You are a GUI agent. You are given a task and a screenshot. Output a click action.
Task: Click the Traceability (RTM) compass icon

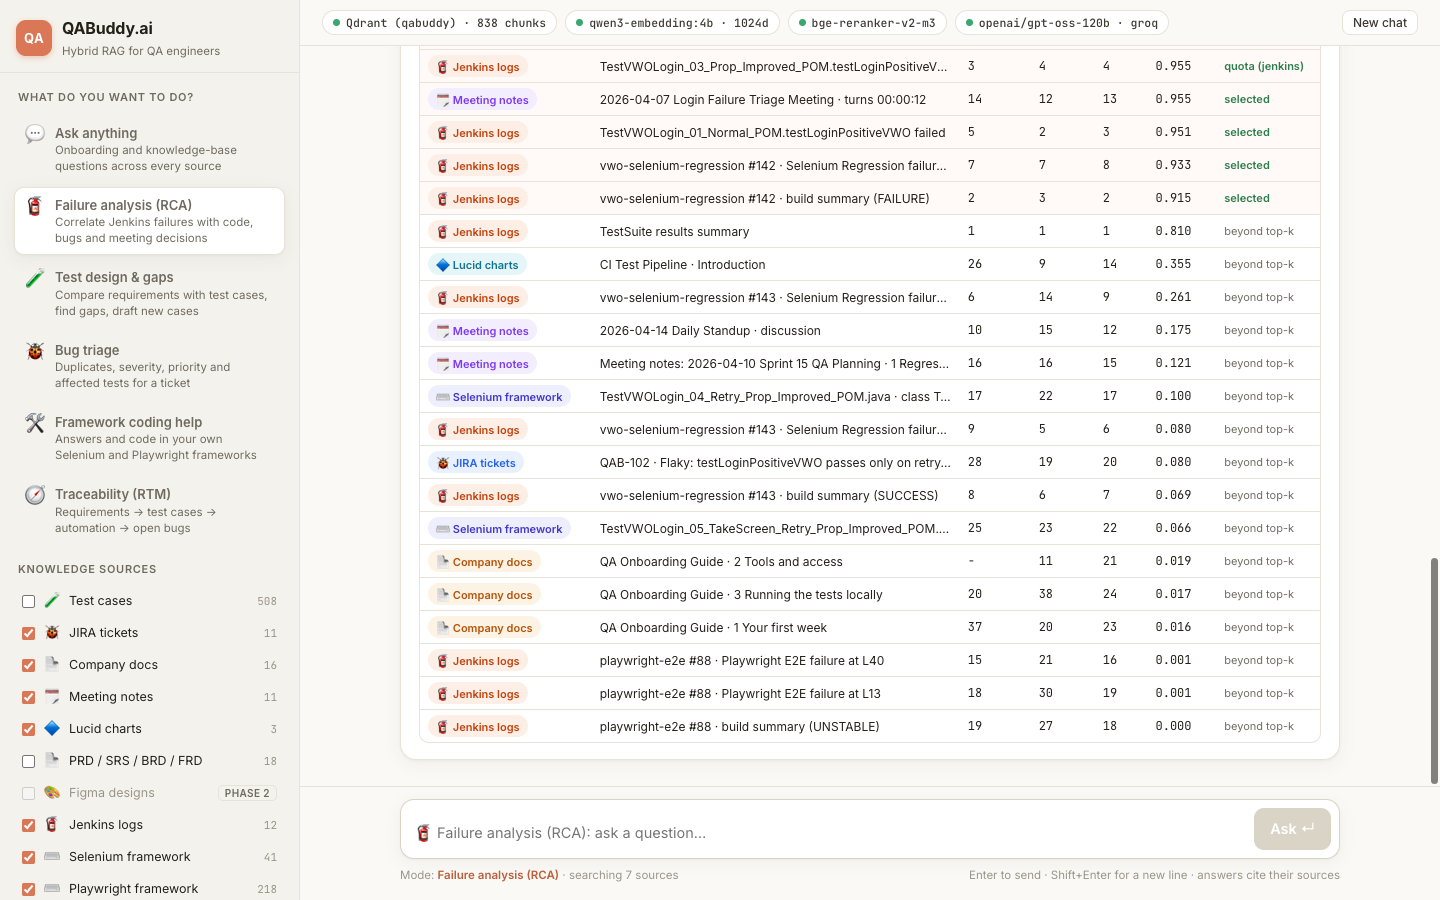[35, 495]
